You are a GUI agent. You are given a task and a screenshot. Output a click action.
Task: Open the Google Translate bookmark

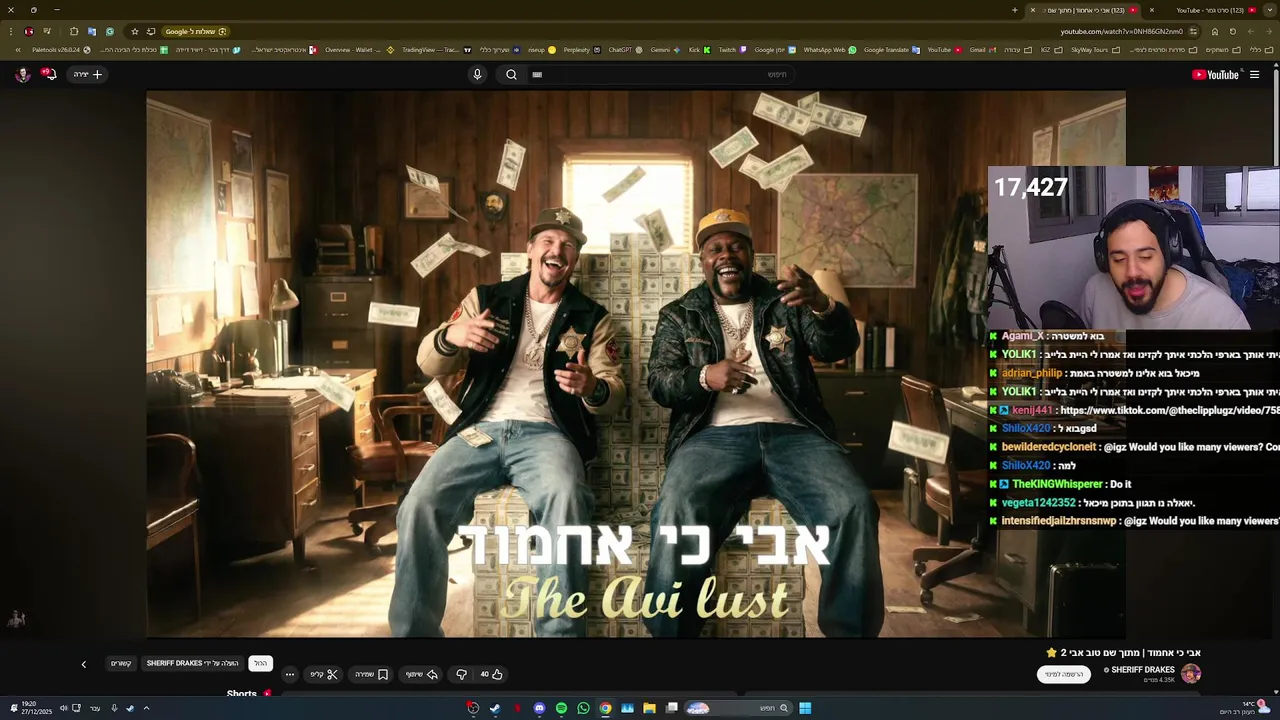pos(891,49)
